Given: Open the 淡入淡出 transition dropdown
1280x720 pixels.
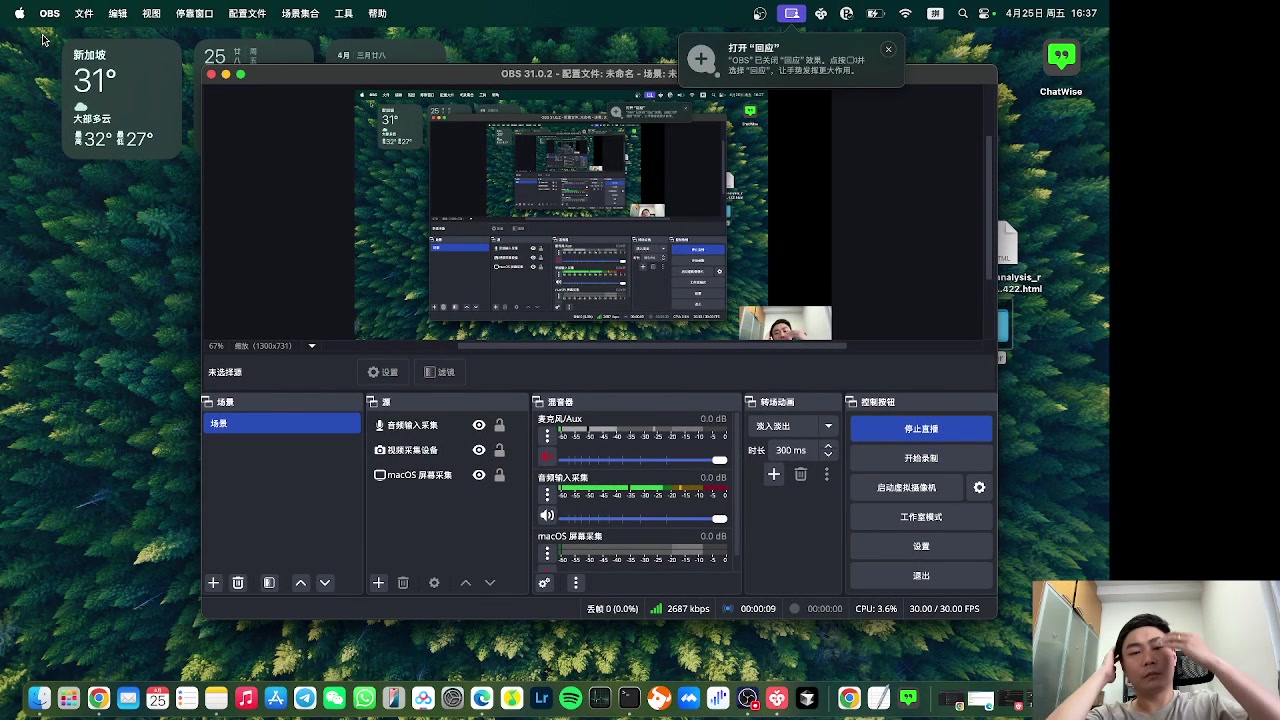Looking at the screenshot, I should (793, 426).
